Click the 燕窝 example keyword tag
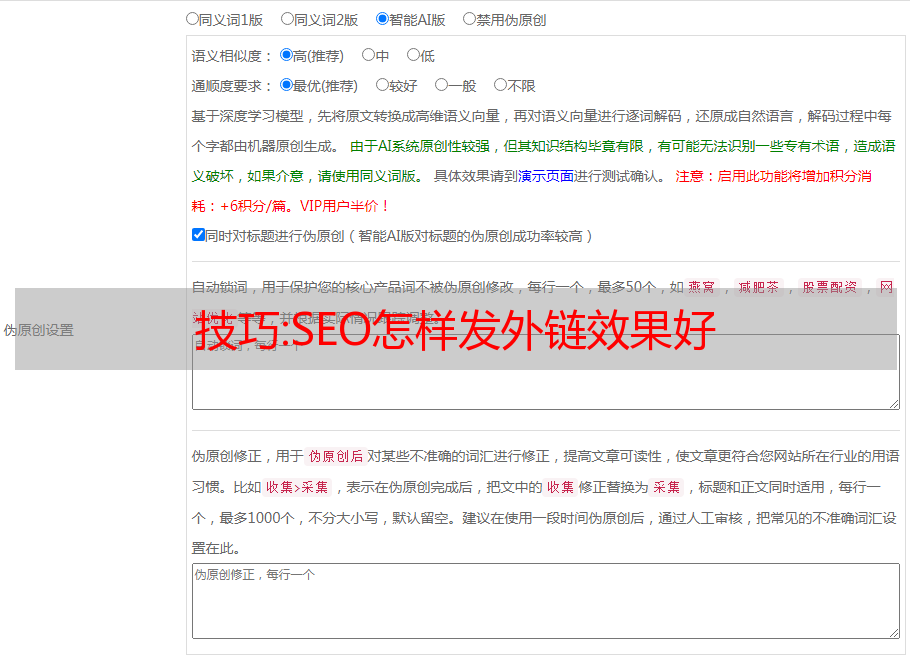 pos(702,287)
